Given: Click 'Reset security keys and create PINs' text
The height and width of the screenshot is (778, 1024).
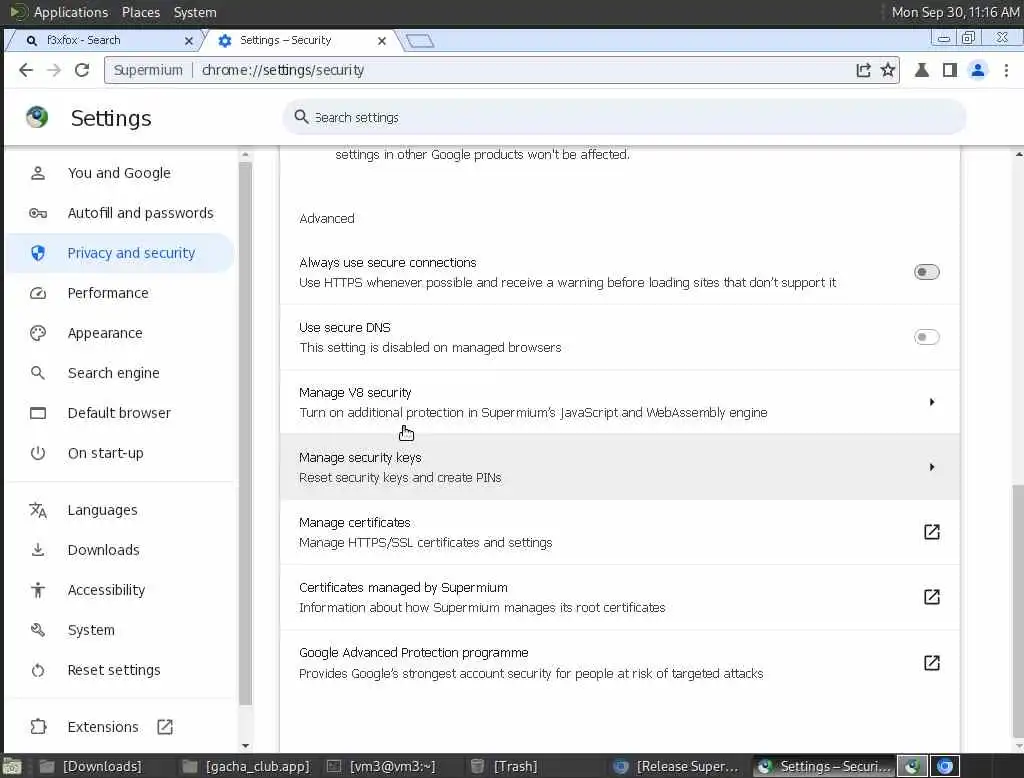Looking at the screenshot, I should [400, 478].
